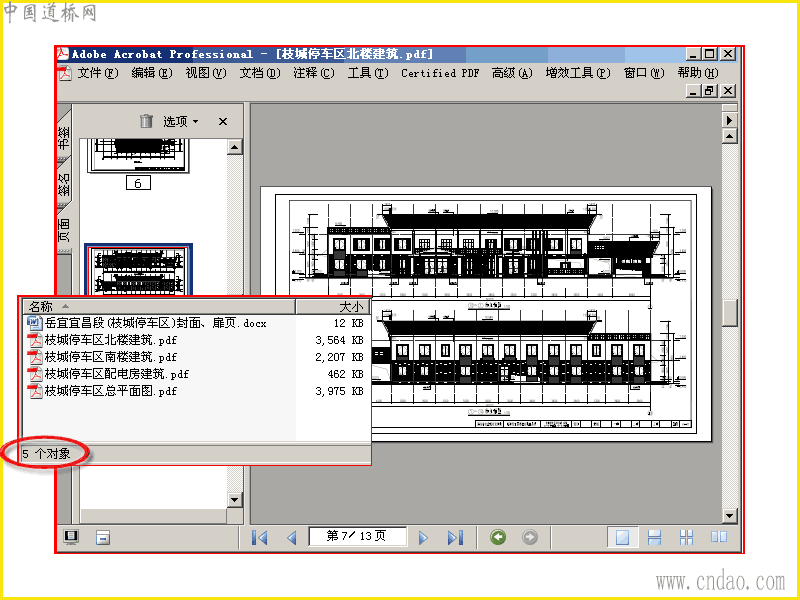Click the trash icon in pages panel
Screen dimensions: 800x600
click(x=146, y=121)
